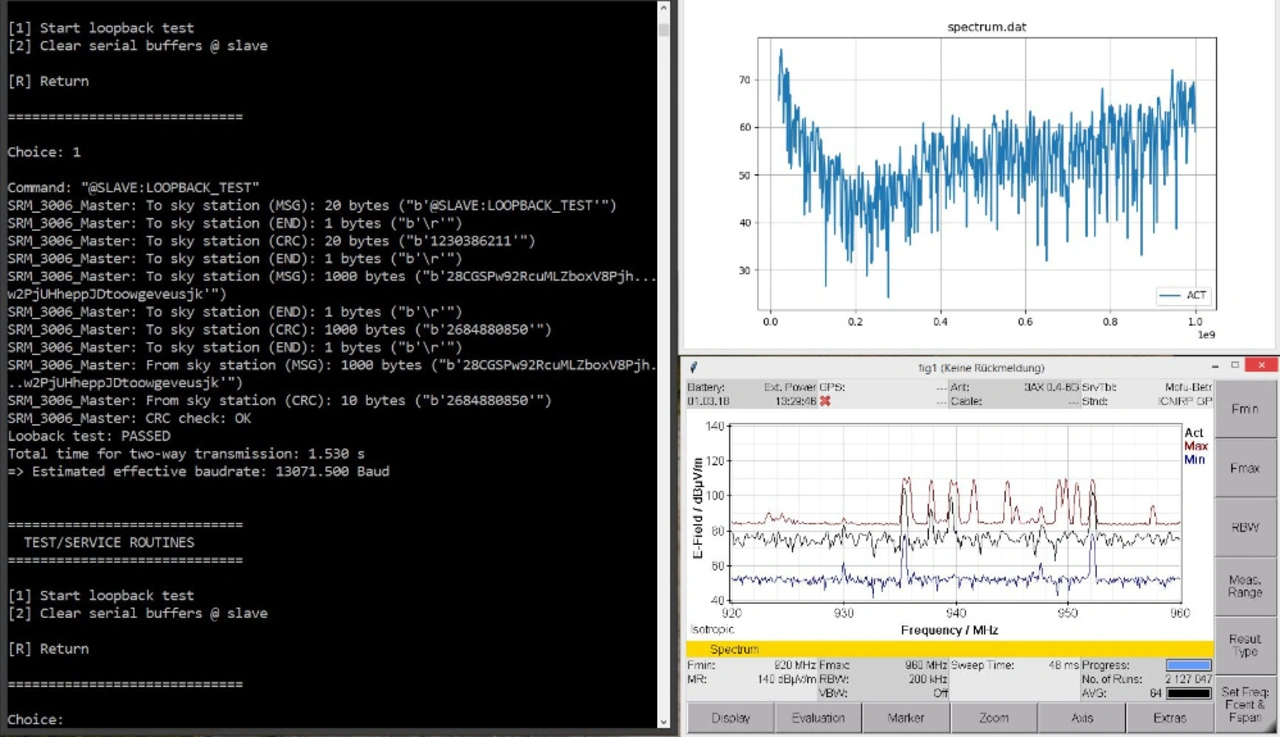Click the 'spectrum.dat' plot title
Viewport: 1280px width, 737px height.
(x=987, y=27)
